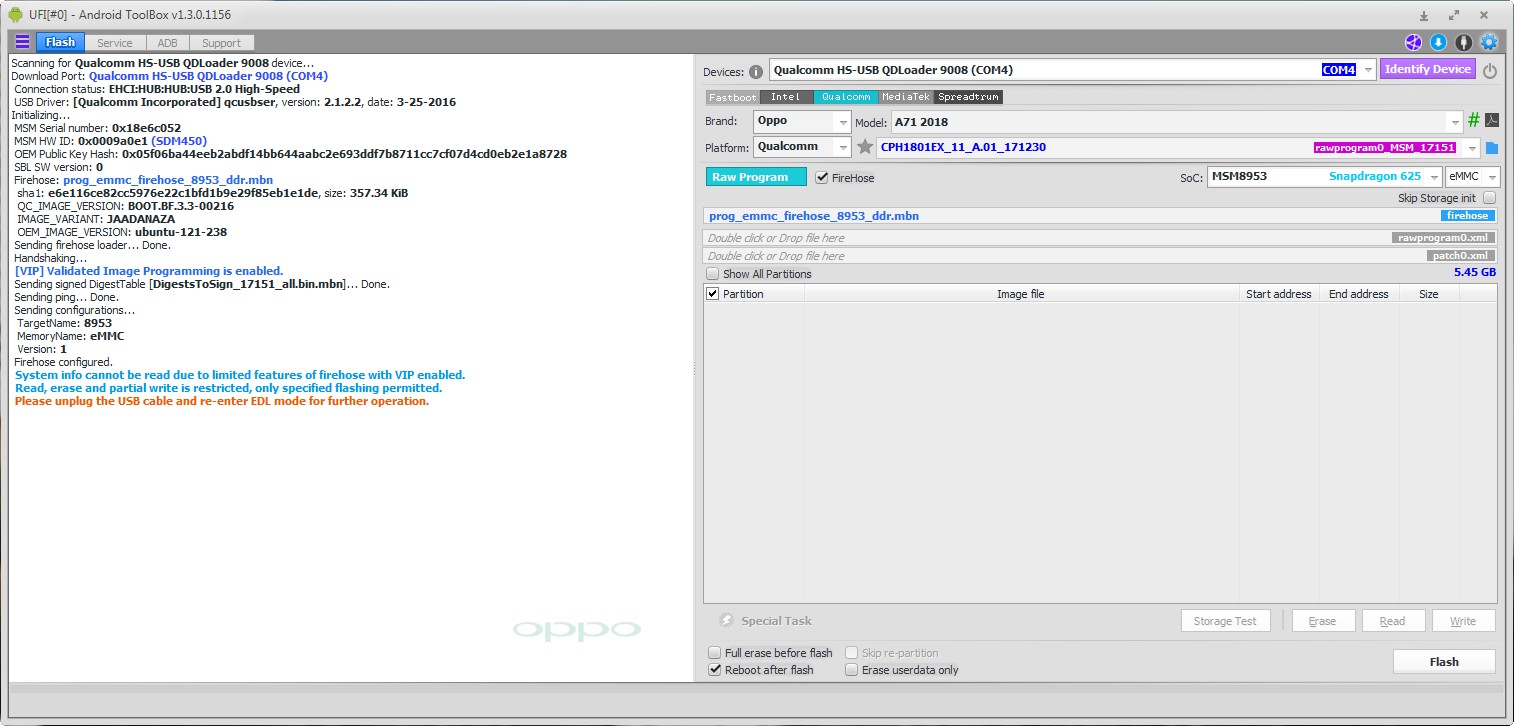Click the power icon beside Identify Device
1514x726 pixels.
(x=1490, y=71)
